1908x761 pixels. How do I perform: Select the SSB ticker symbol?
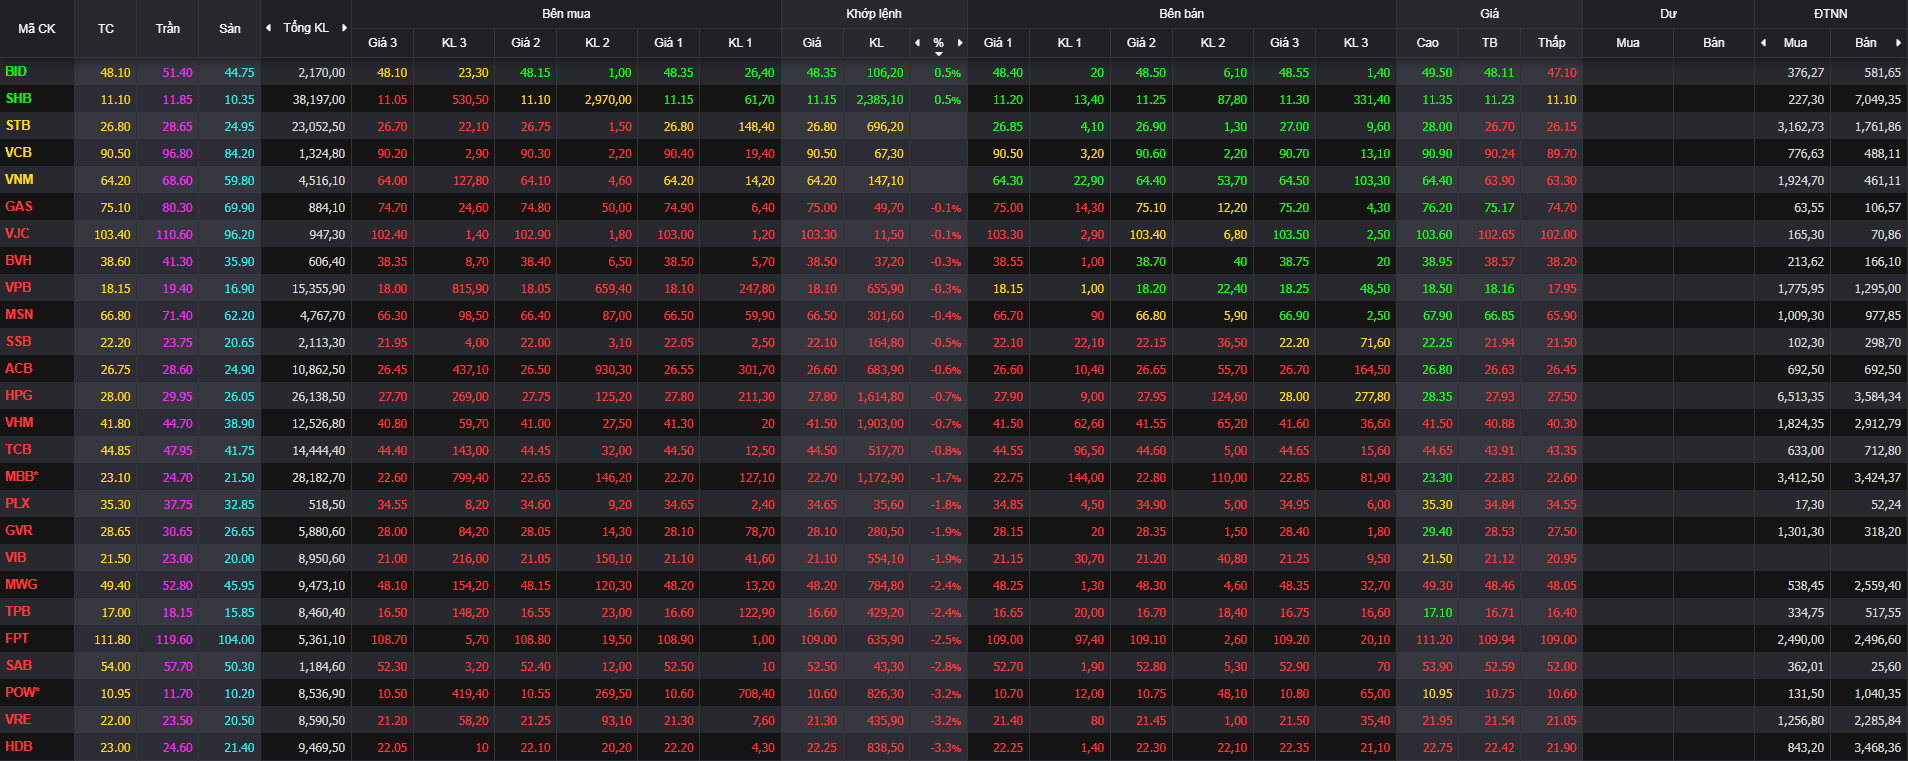tap(18, 342)
